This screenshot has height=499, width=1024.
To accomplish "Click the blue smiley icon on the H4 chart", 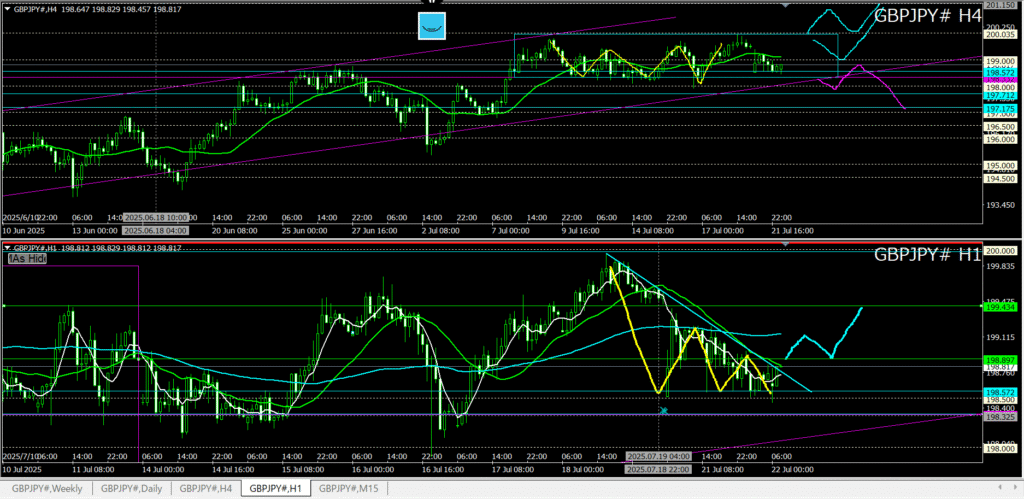I will (430, 27).
